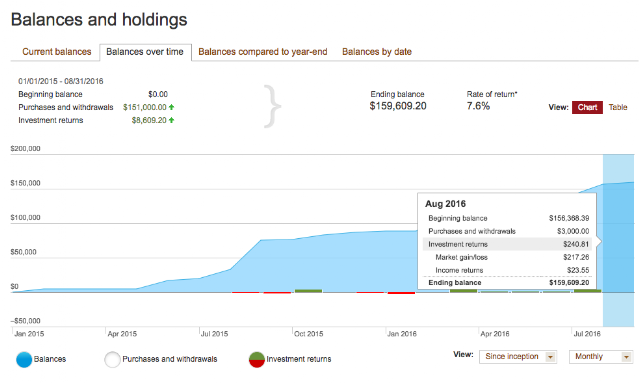Click the green Oct 2015 returns bar
Screen dimensions: 640x384
[309, 291]
